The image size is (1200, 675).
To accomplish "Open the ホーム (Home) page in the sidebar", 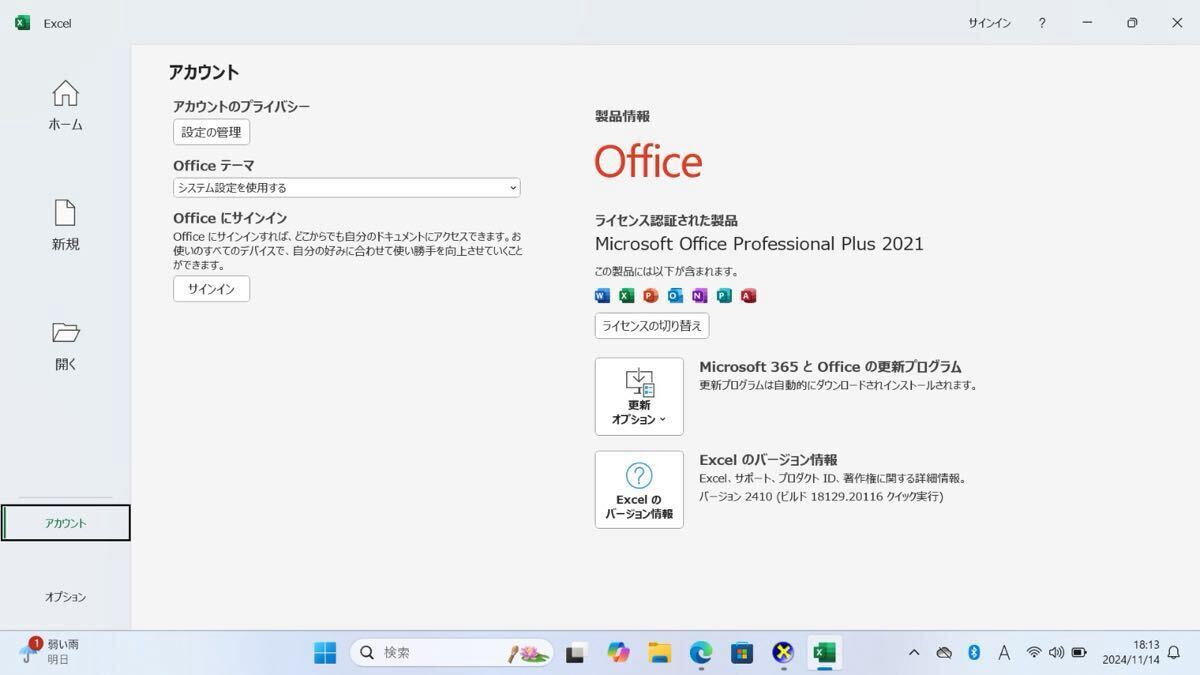I will 65,106.
